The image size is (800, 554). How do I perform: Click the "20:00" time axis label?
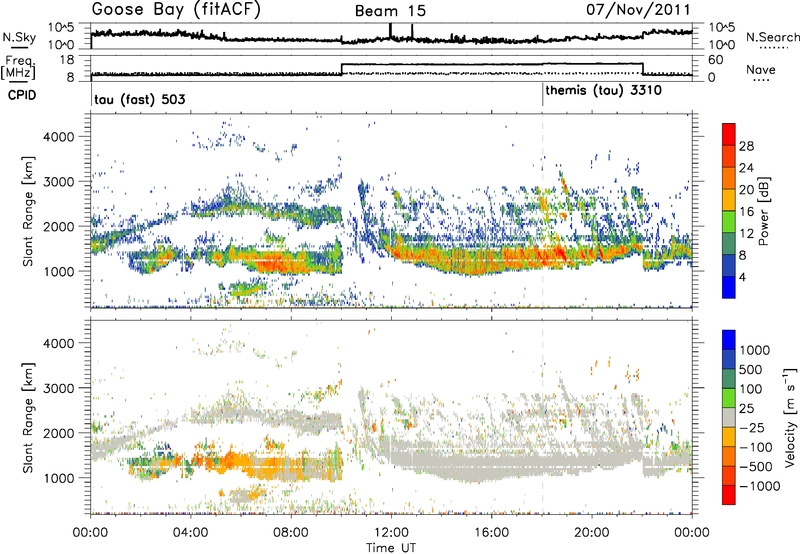[x=591, y=533]
